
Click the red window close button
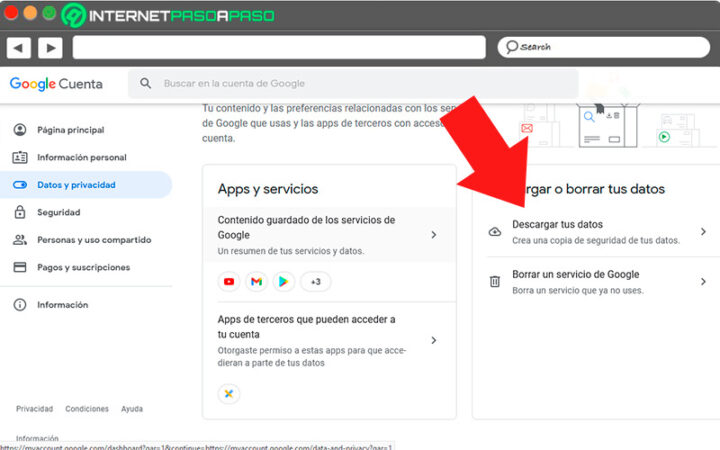click(x=11, y=12)
